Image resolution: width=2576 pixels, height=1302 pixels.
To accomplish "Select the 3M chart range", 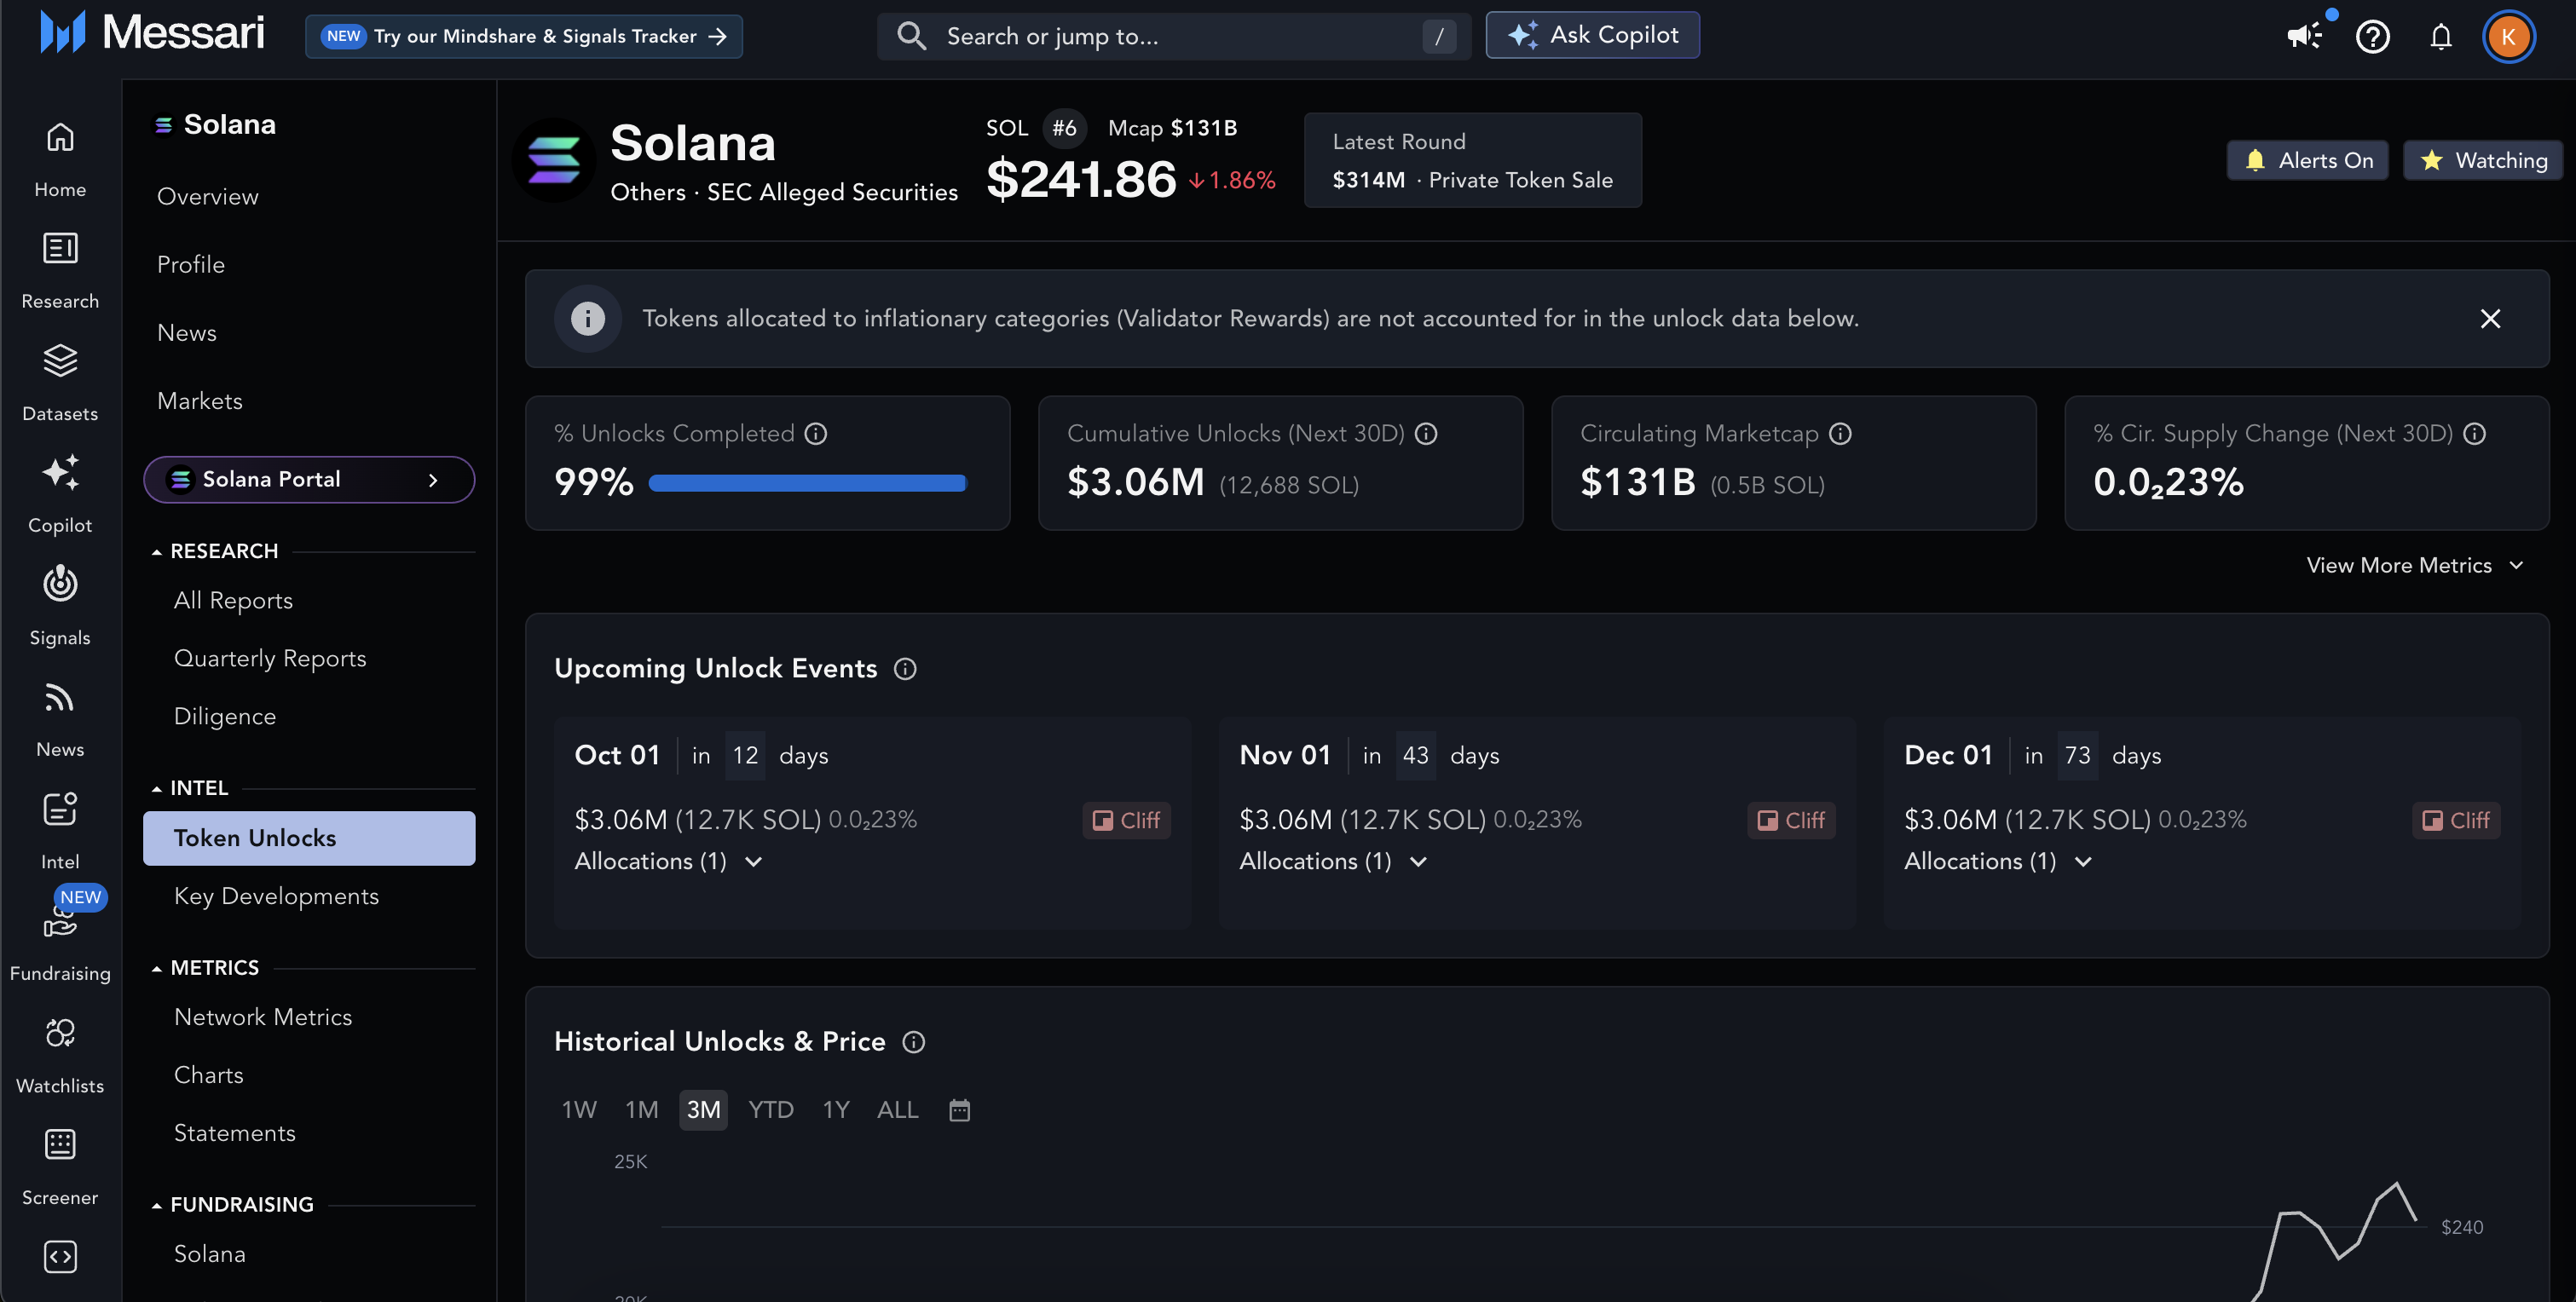I will pos(703,1110).
